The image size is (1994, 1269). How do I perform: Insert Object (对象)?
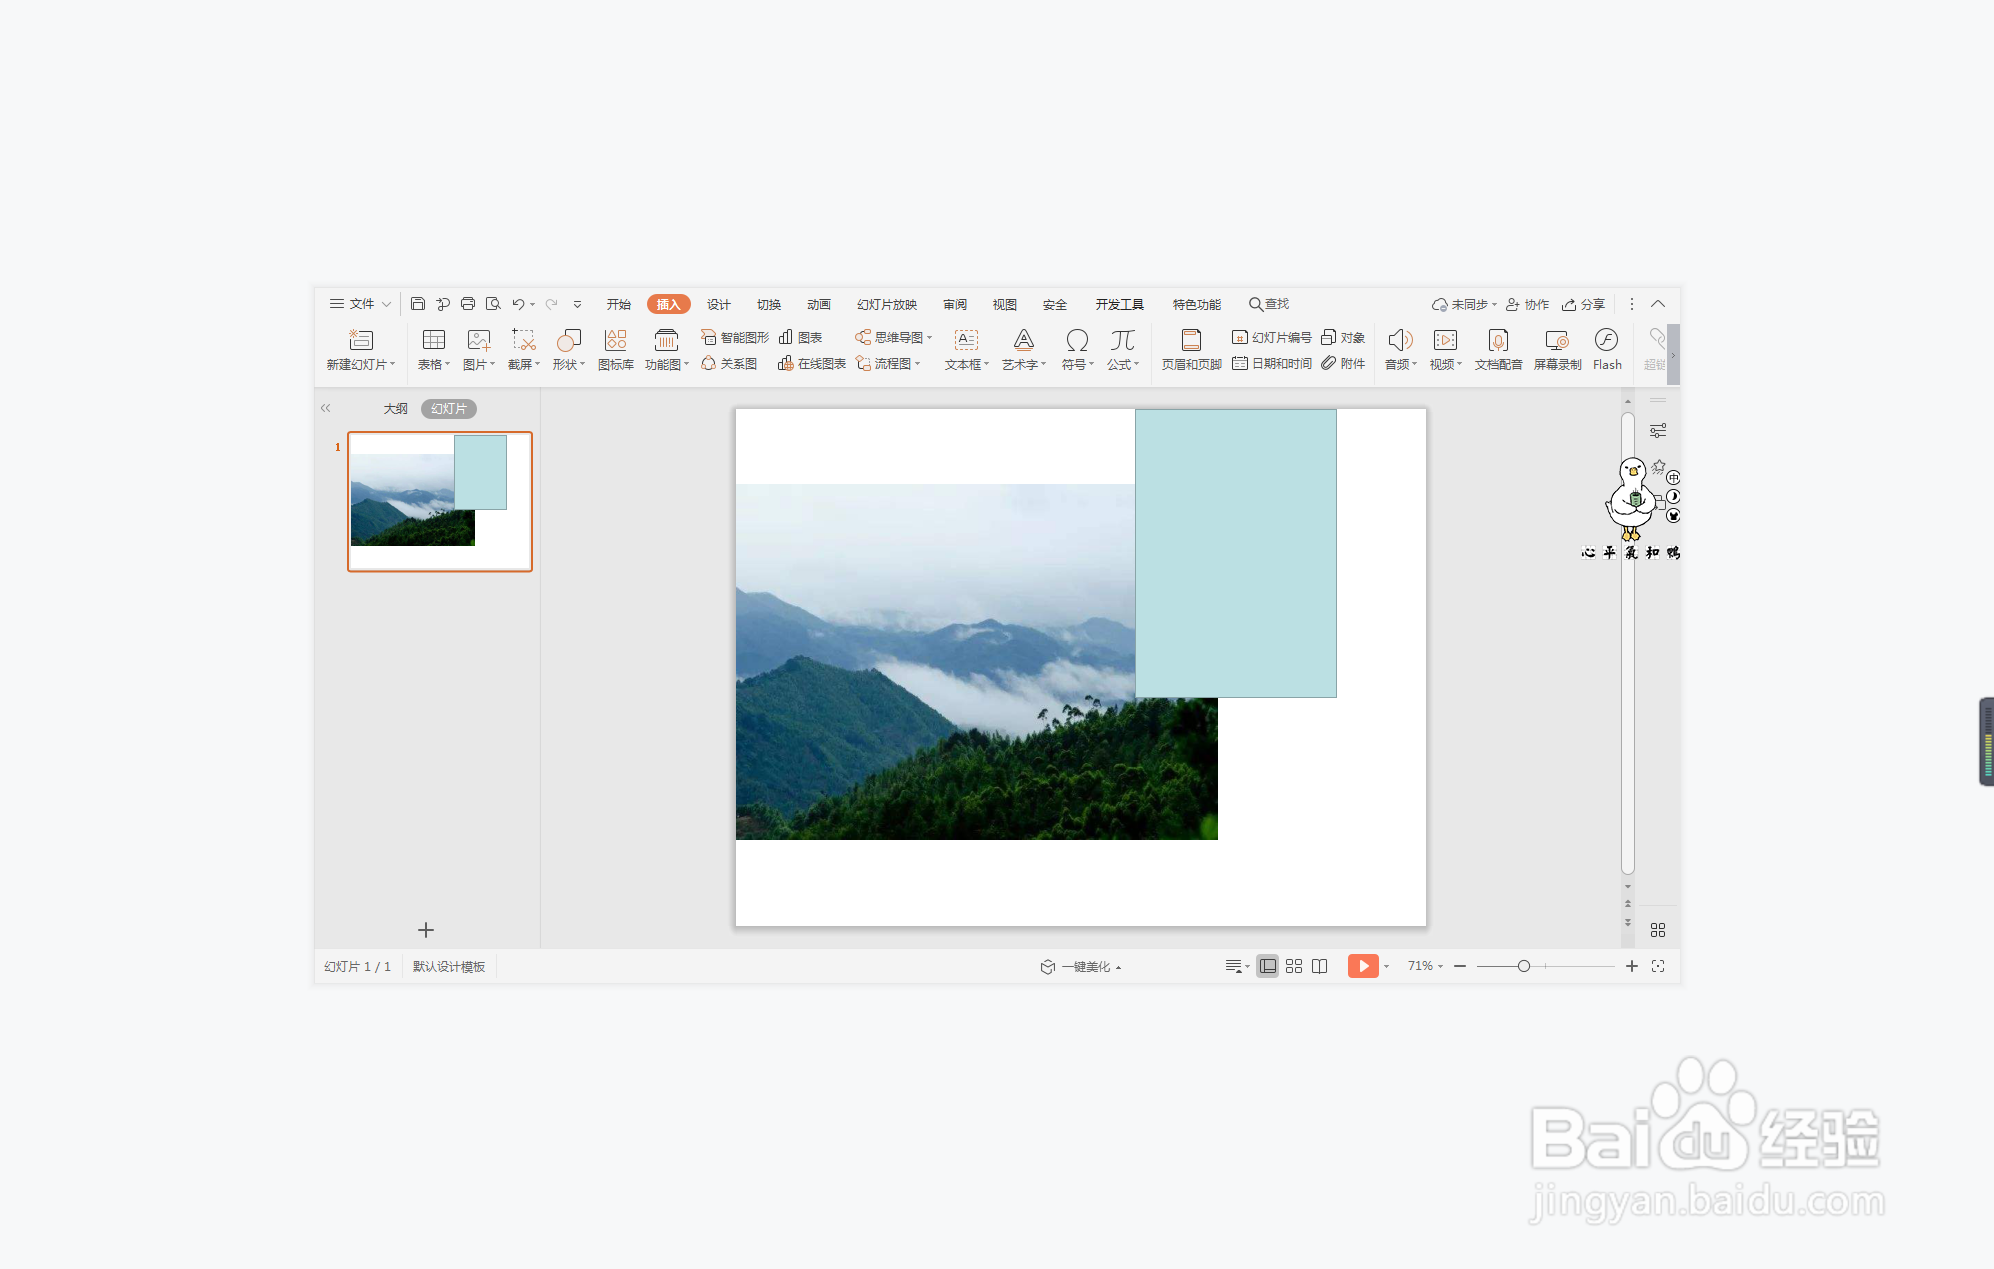1343,338
